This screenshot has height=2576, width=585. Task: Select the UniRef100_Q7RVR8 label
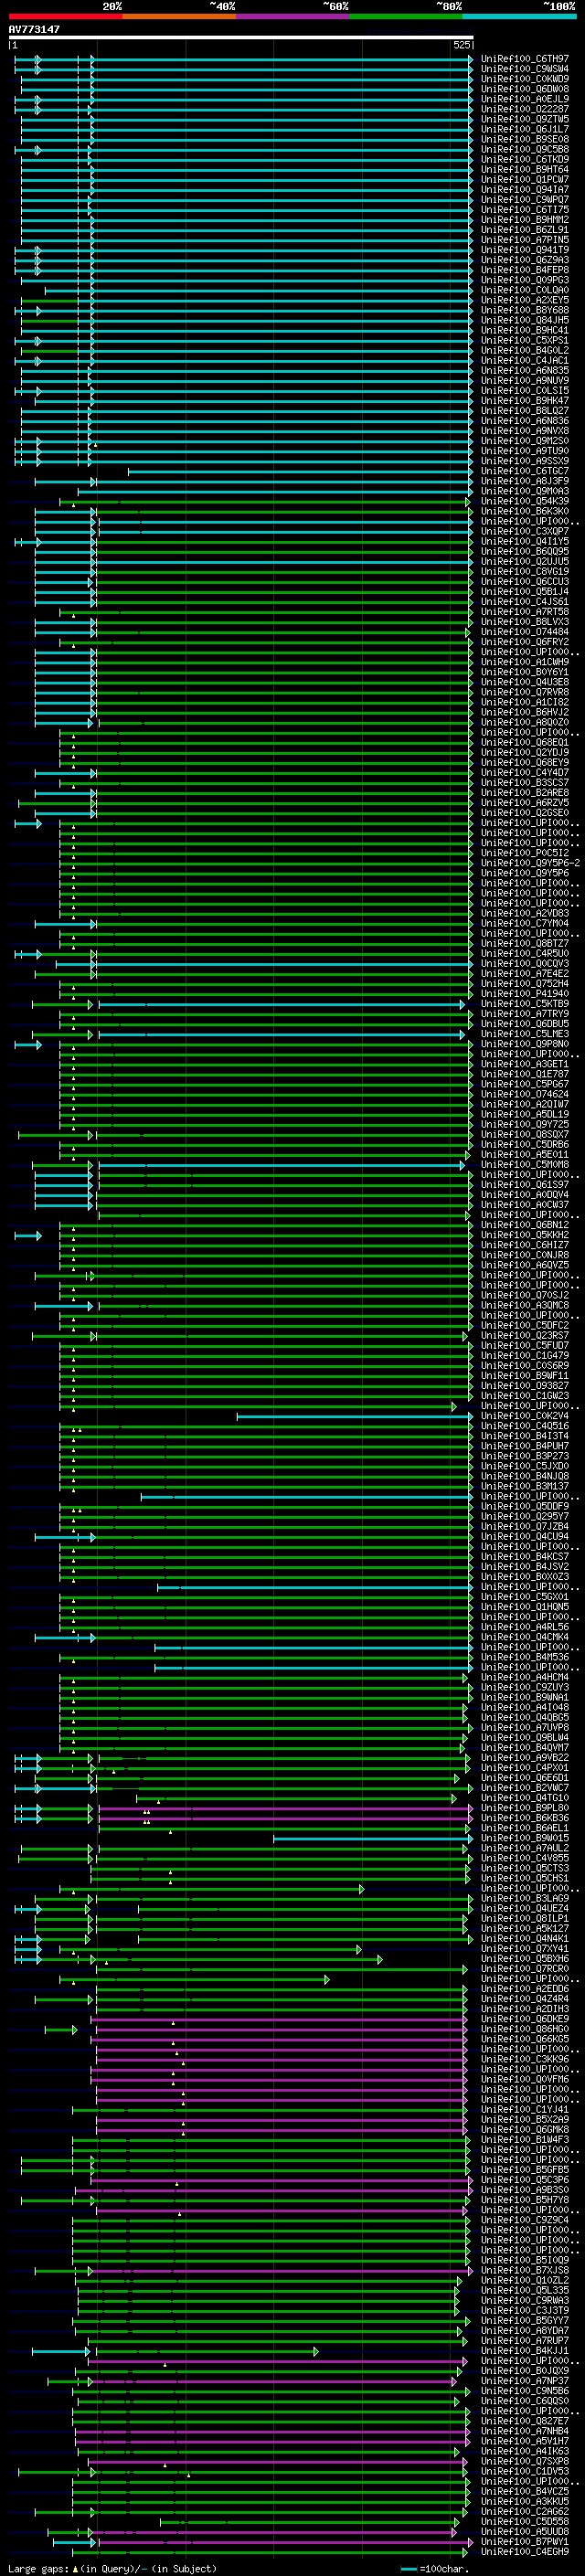click(x=525, y=692)
